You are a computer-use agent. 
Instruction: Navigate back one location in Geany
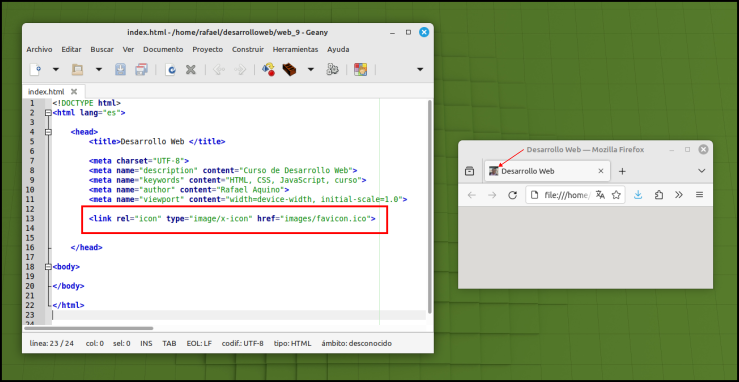point(218,70)
